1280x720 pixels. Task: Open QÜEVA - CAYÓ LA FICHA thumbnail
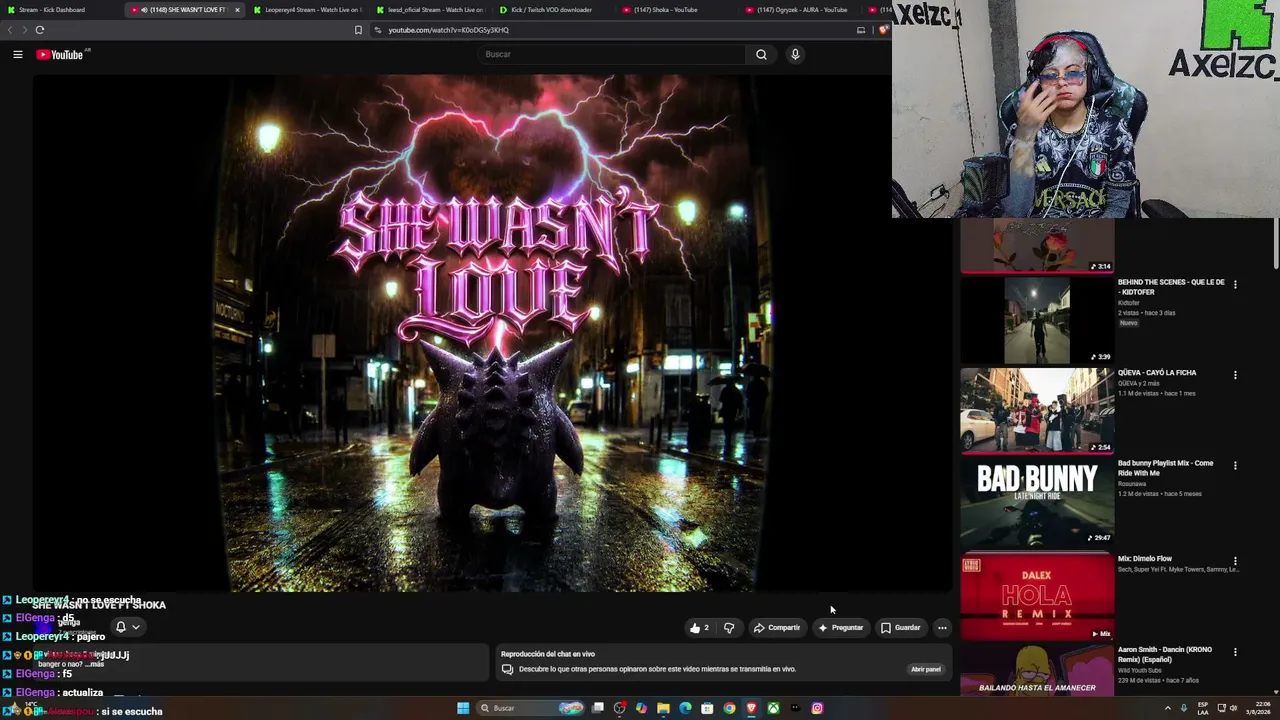(x=1037, y=411)
